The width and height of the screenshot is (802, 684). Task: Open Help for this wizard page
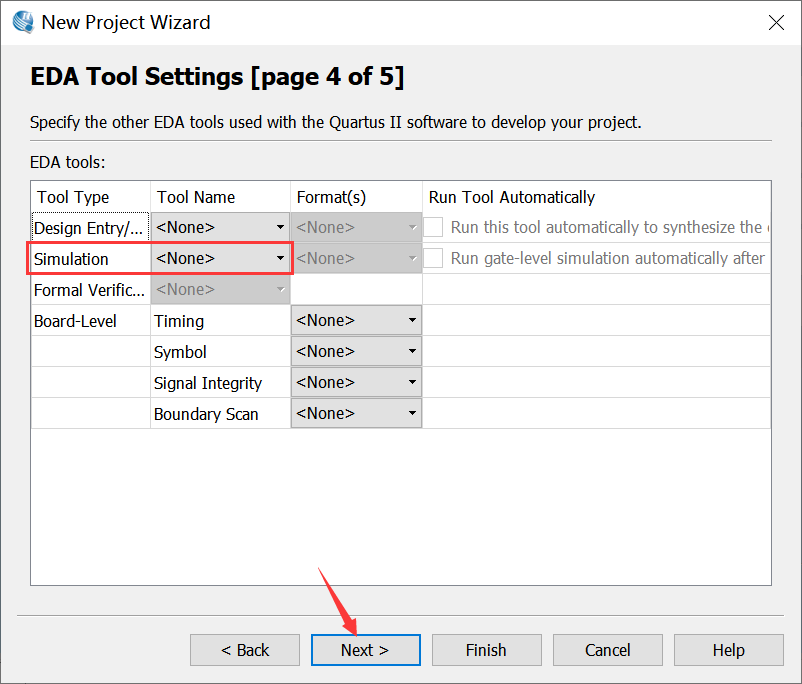tap(728, 650)
